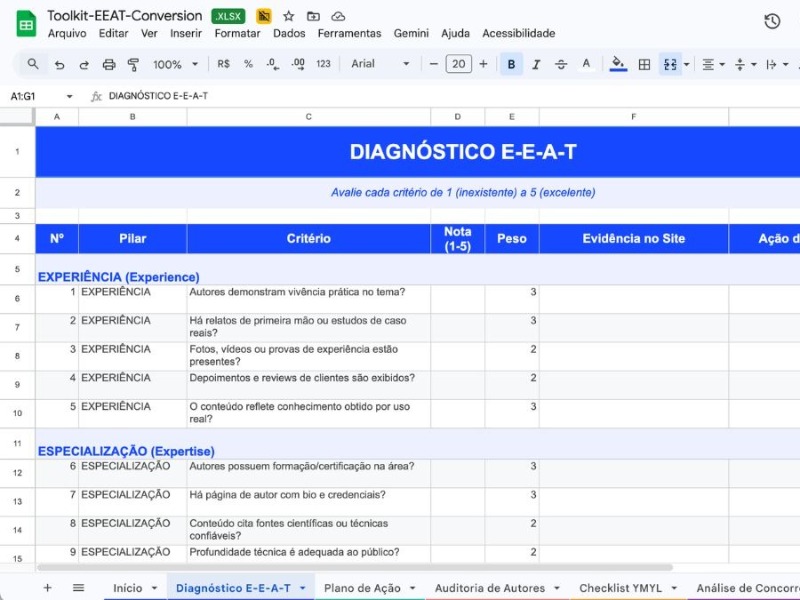
Task: Switch to the Plano de Ação tab
Action: click(x=362, y=588)
